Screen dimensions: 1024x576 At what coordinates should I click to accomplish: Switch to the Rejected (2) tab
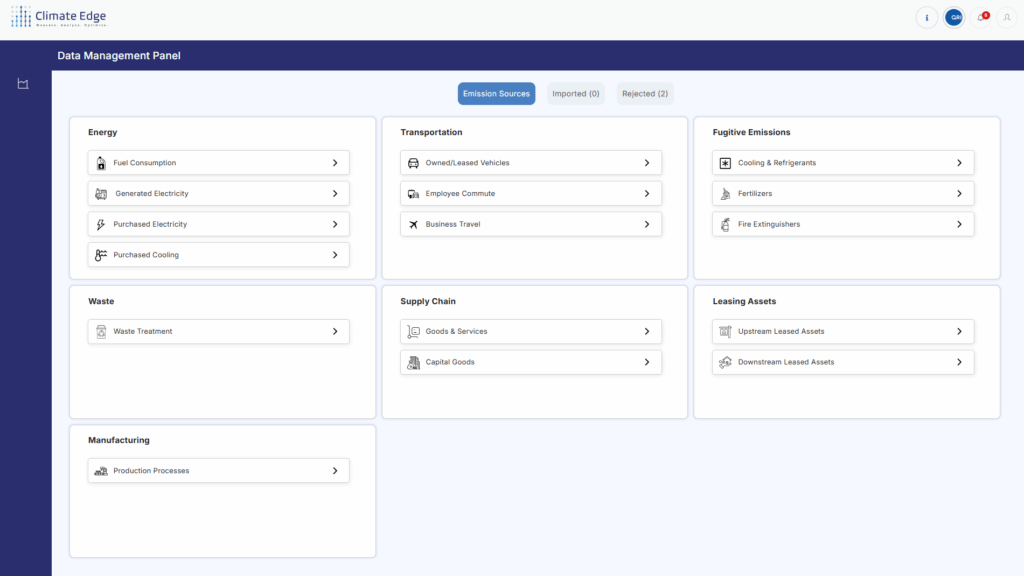pyautogui.click(x=645, y=94)
